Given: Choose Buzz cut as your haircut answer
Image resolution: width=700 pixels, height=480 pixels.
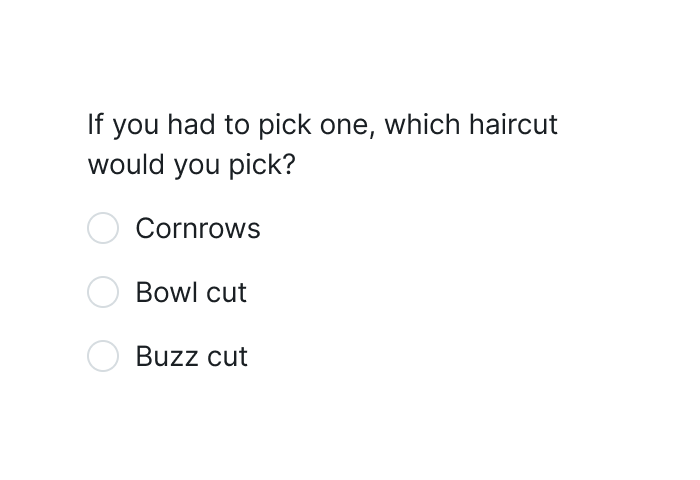Looking at the screenshot, I should tap(103, 356).
